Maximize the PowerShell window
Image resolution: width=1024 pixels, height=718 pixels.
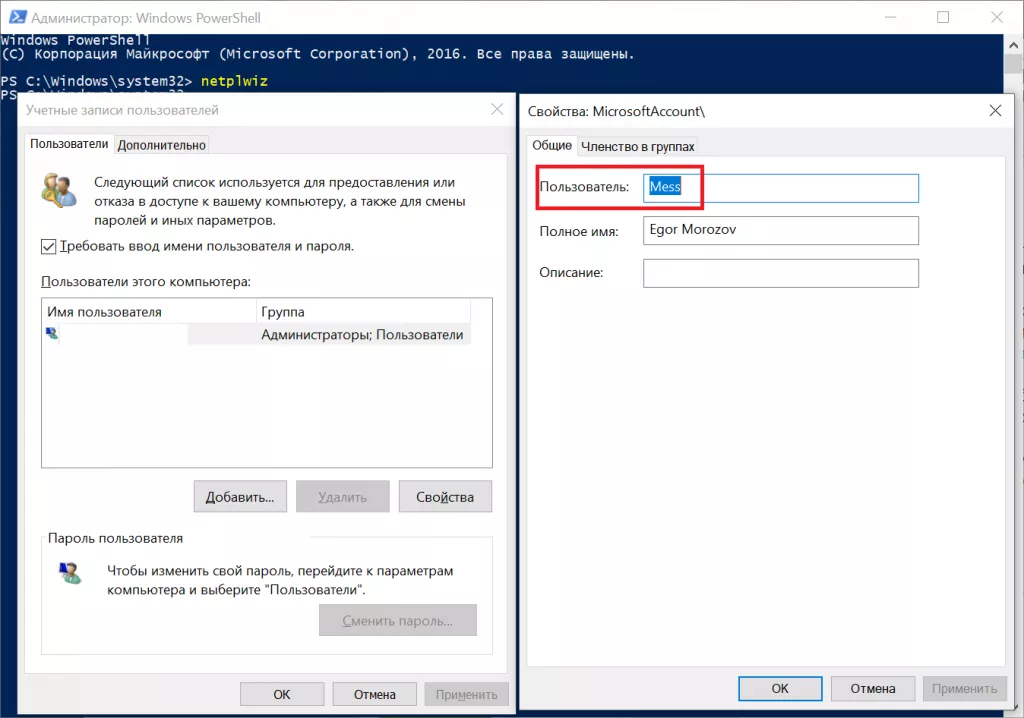click(943, 17)
